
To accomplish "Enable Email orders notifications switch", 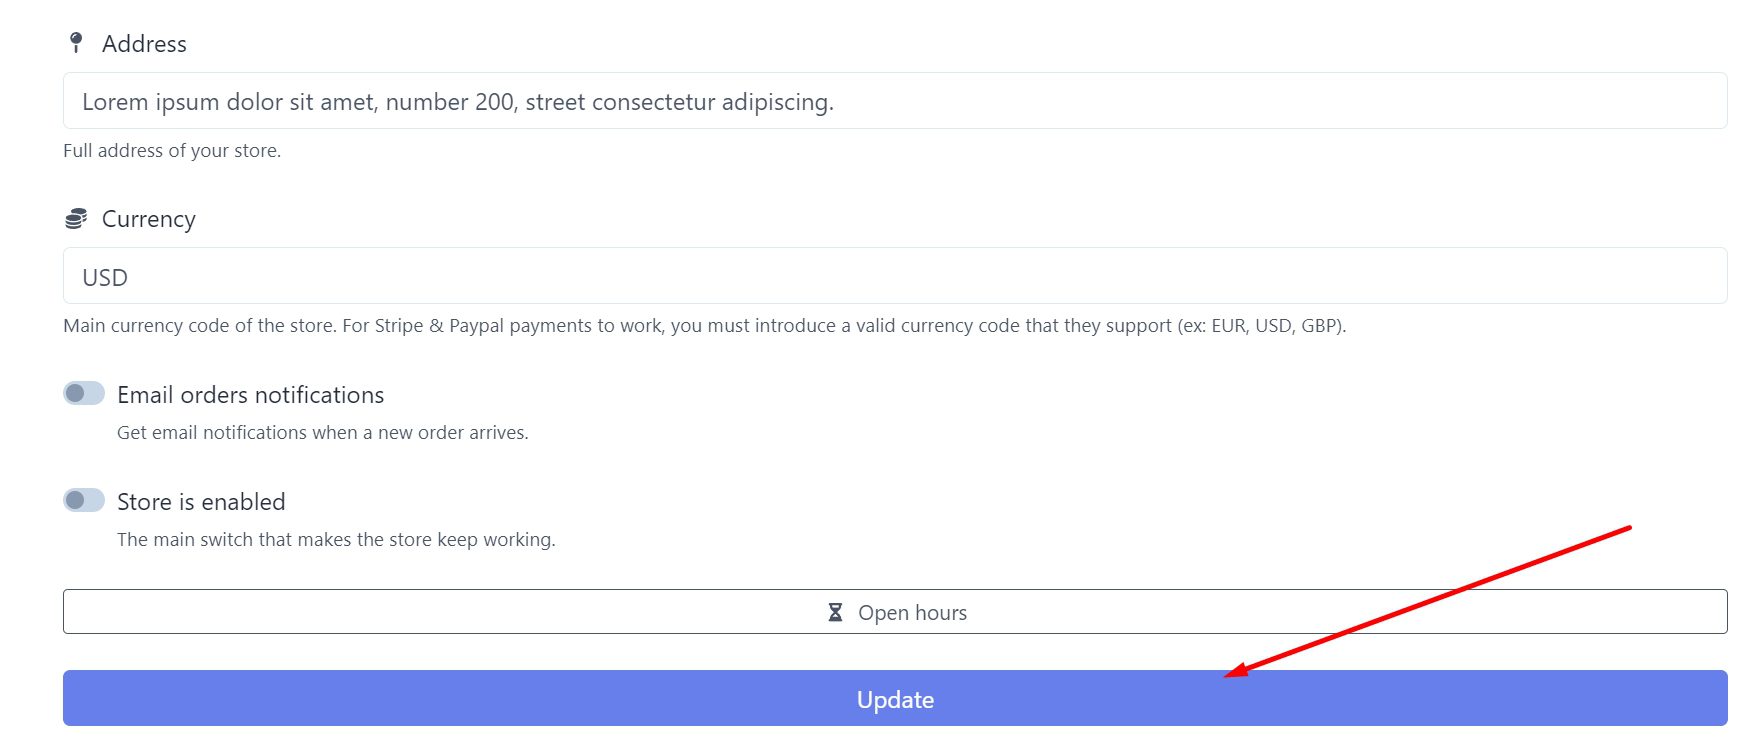I will [x=84, y=393].
